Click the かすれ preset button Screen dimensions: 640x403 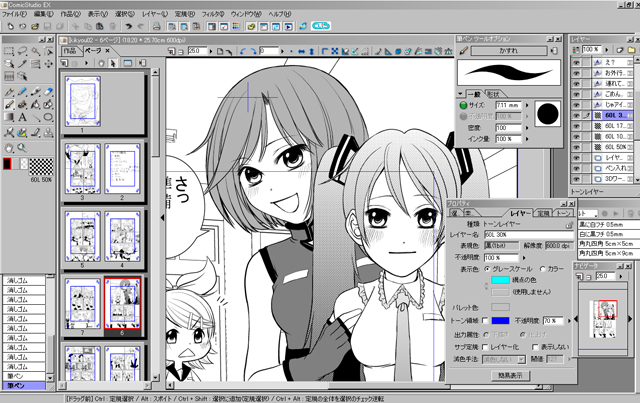(509, 51)
